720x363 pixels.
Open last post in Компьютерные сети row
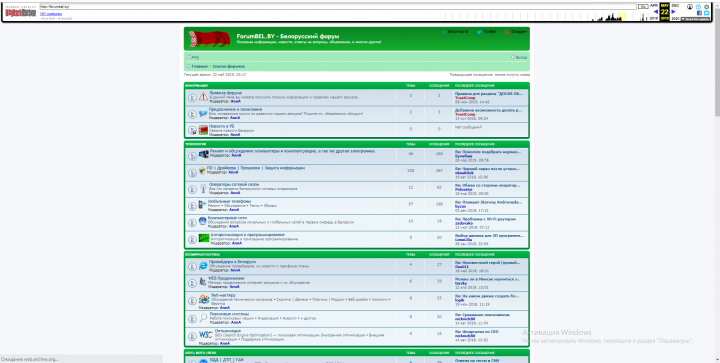pyautogui.click(x=485, y=218)
